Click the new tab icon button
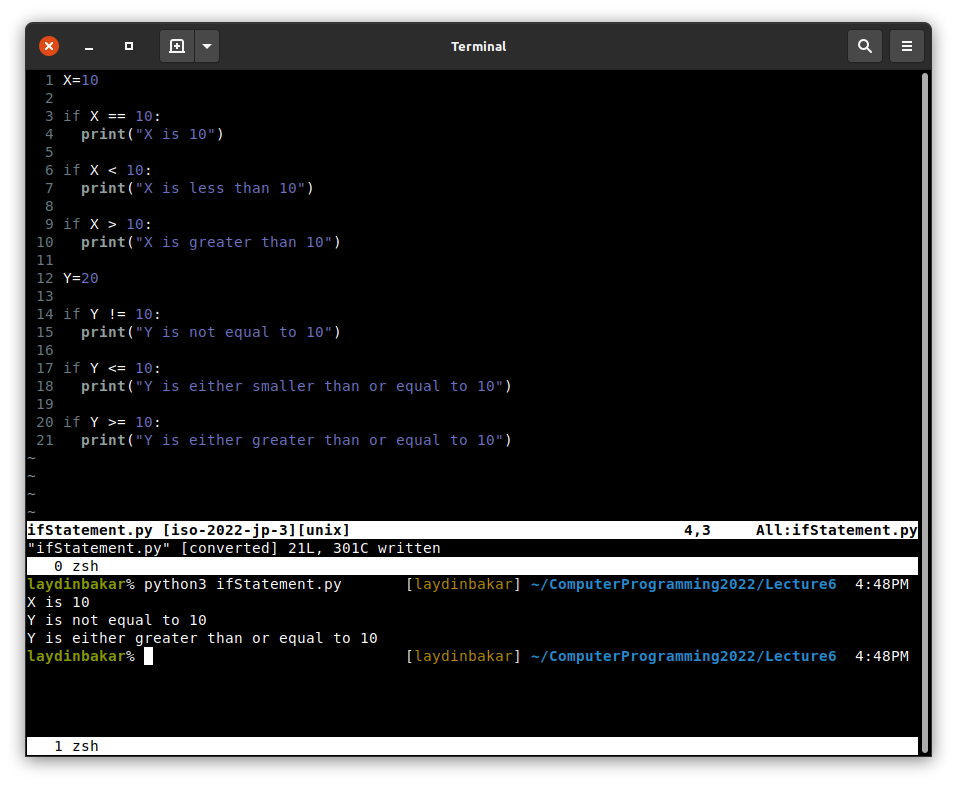The image size is (957, 785). [177, 46]
